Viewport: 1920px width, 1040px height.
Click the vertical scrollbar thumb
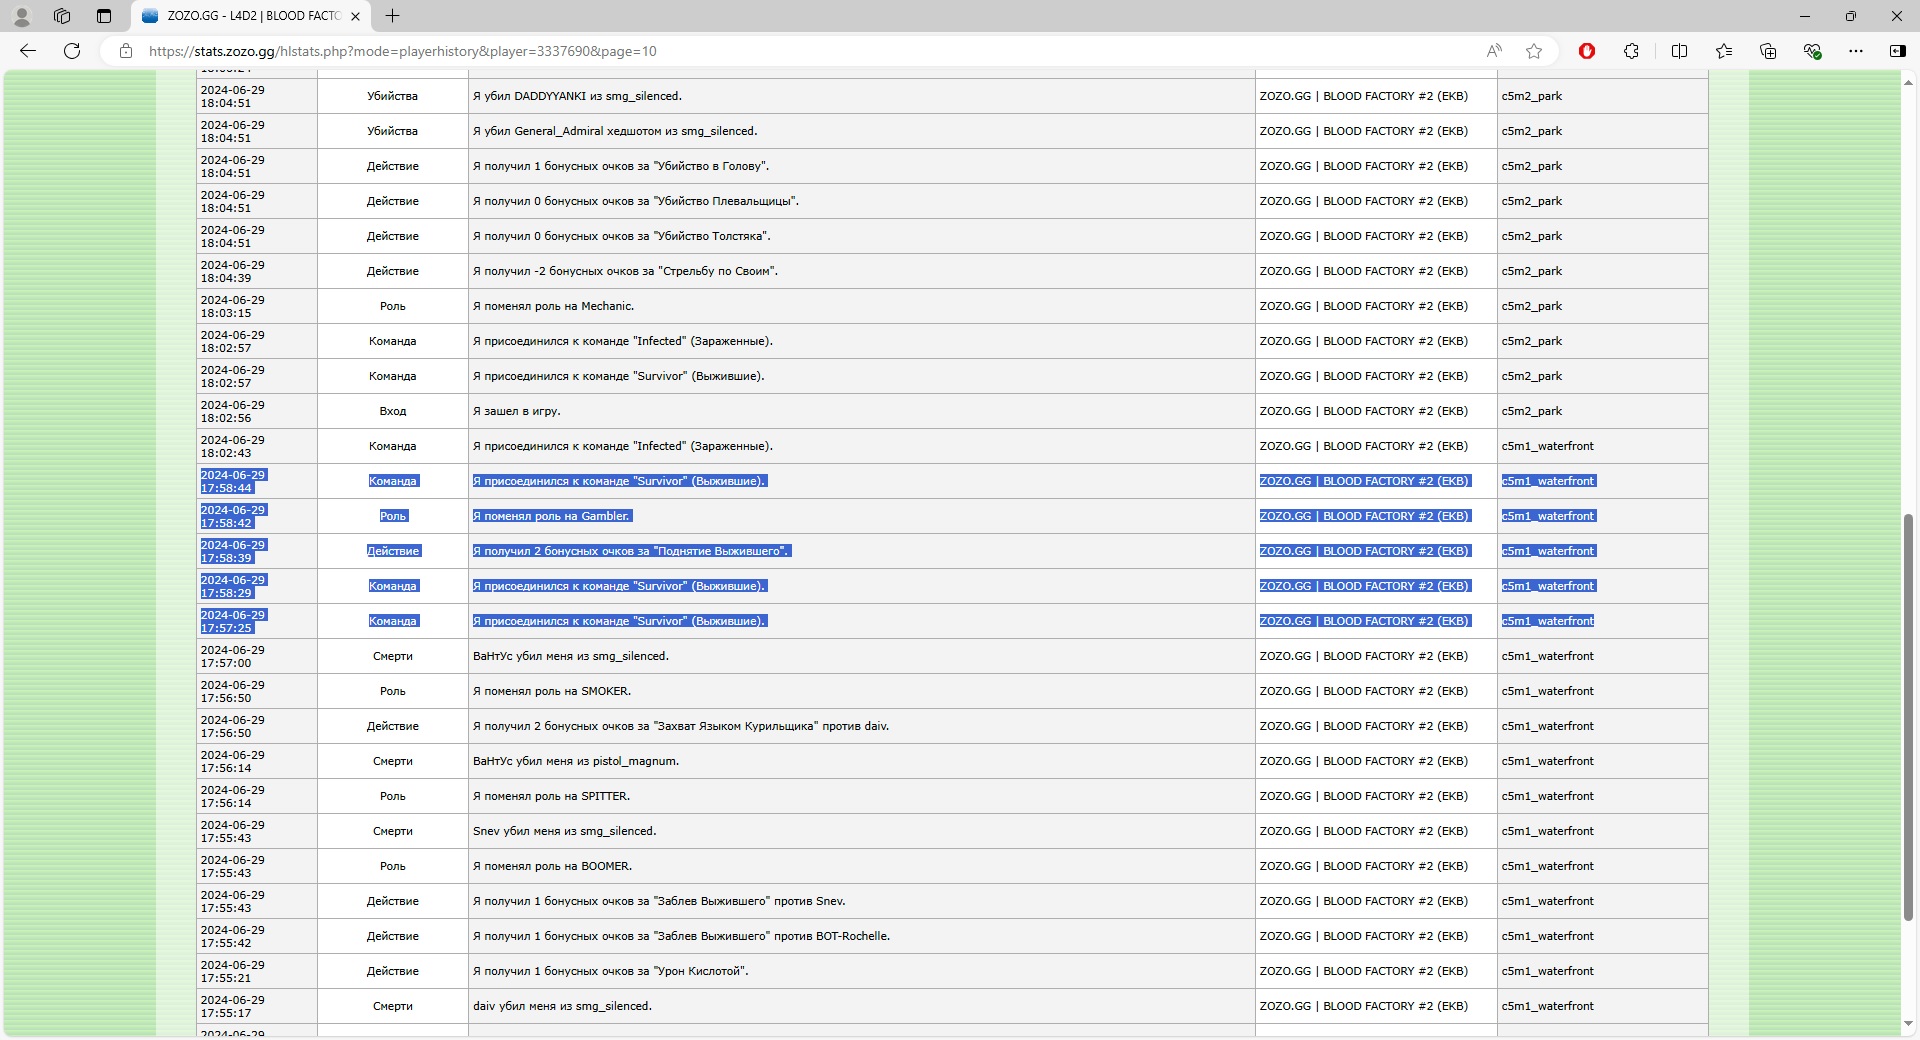point(1908,715)
